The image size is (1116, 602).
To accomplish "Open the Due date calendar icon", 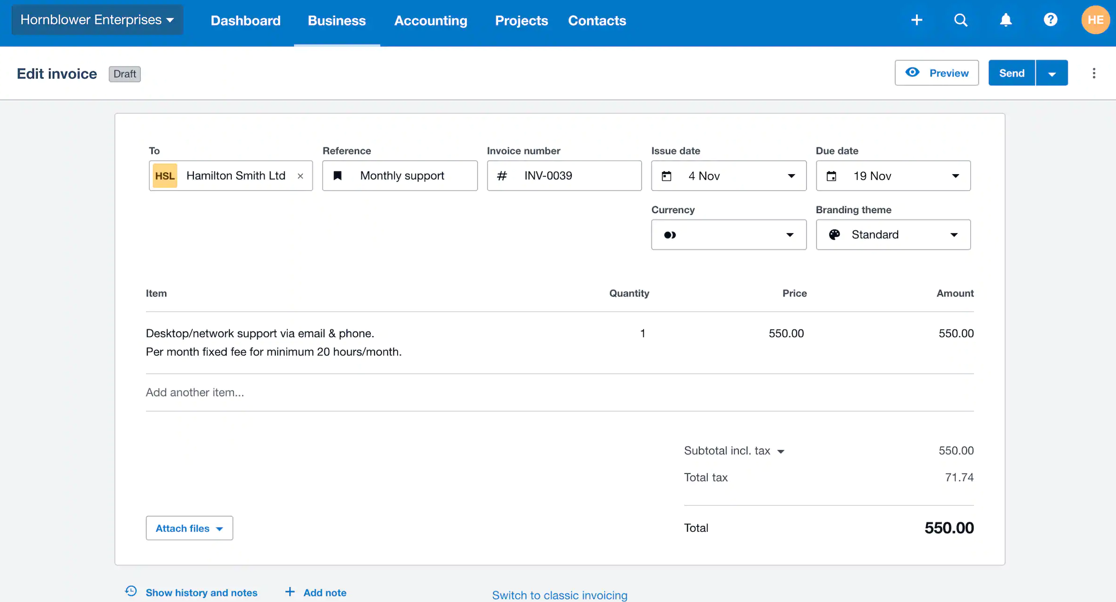I will (x=832, y=175).
